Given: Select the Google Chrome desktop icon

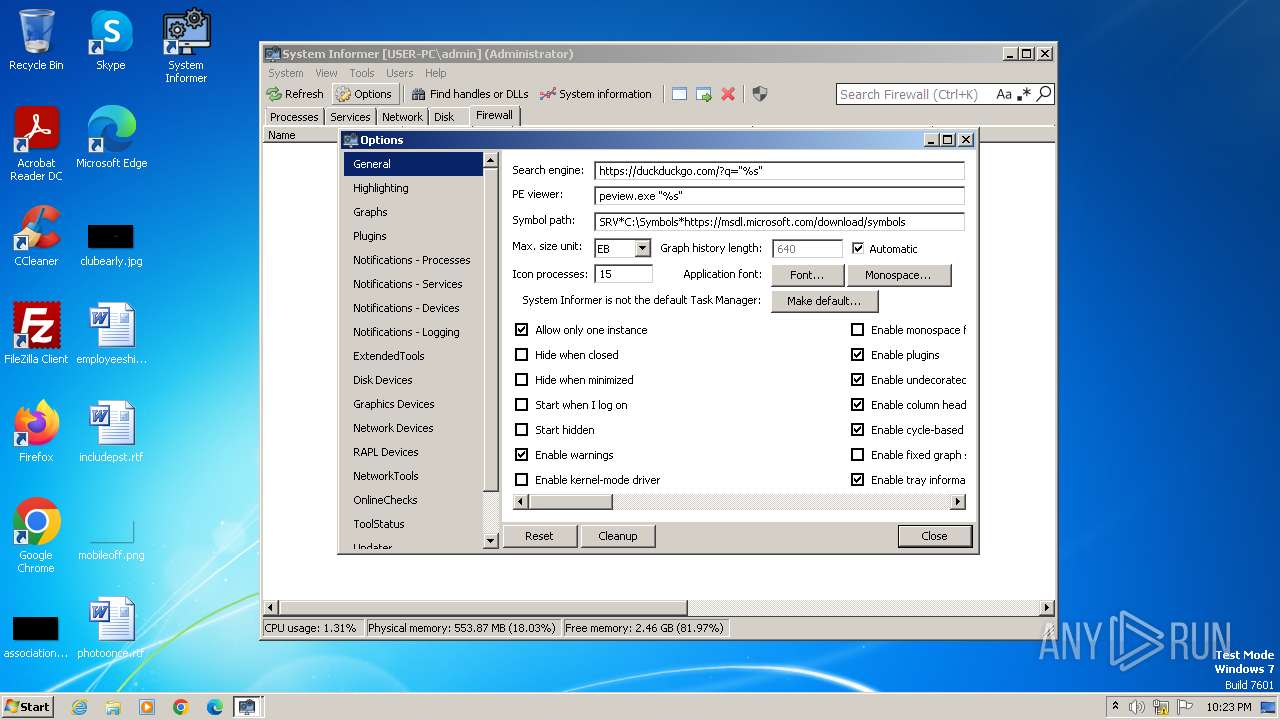Looking at the screenshot, I should point(36,536).
